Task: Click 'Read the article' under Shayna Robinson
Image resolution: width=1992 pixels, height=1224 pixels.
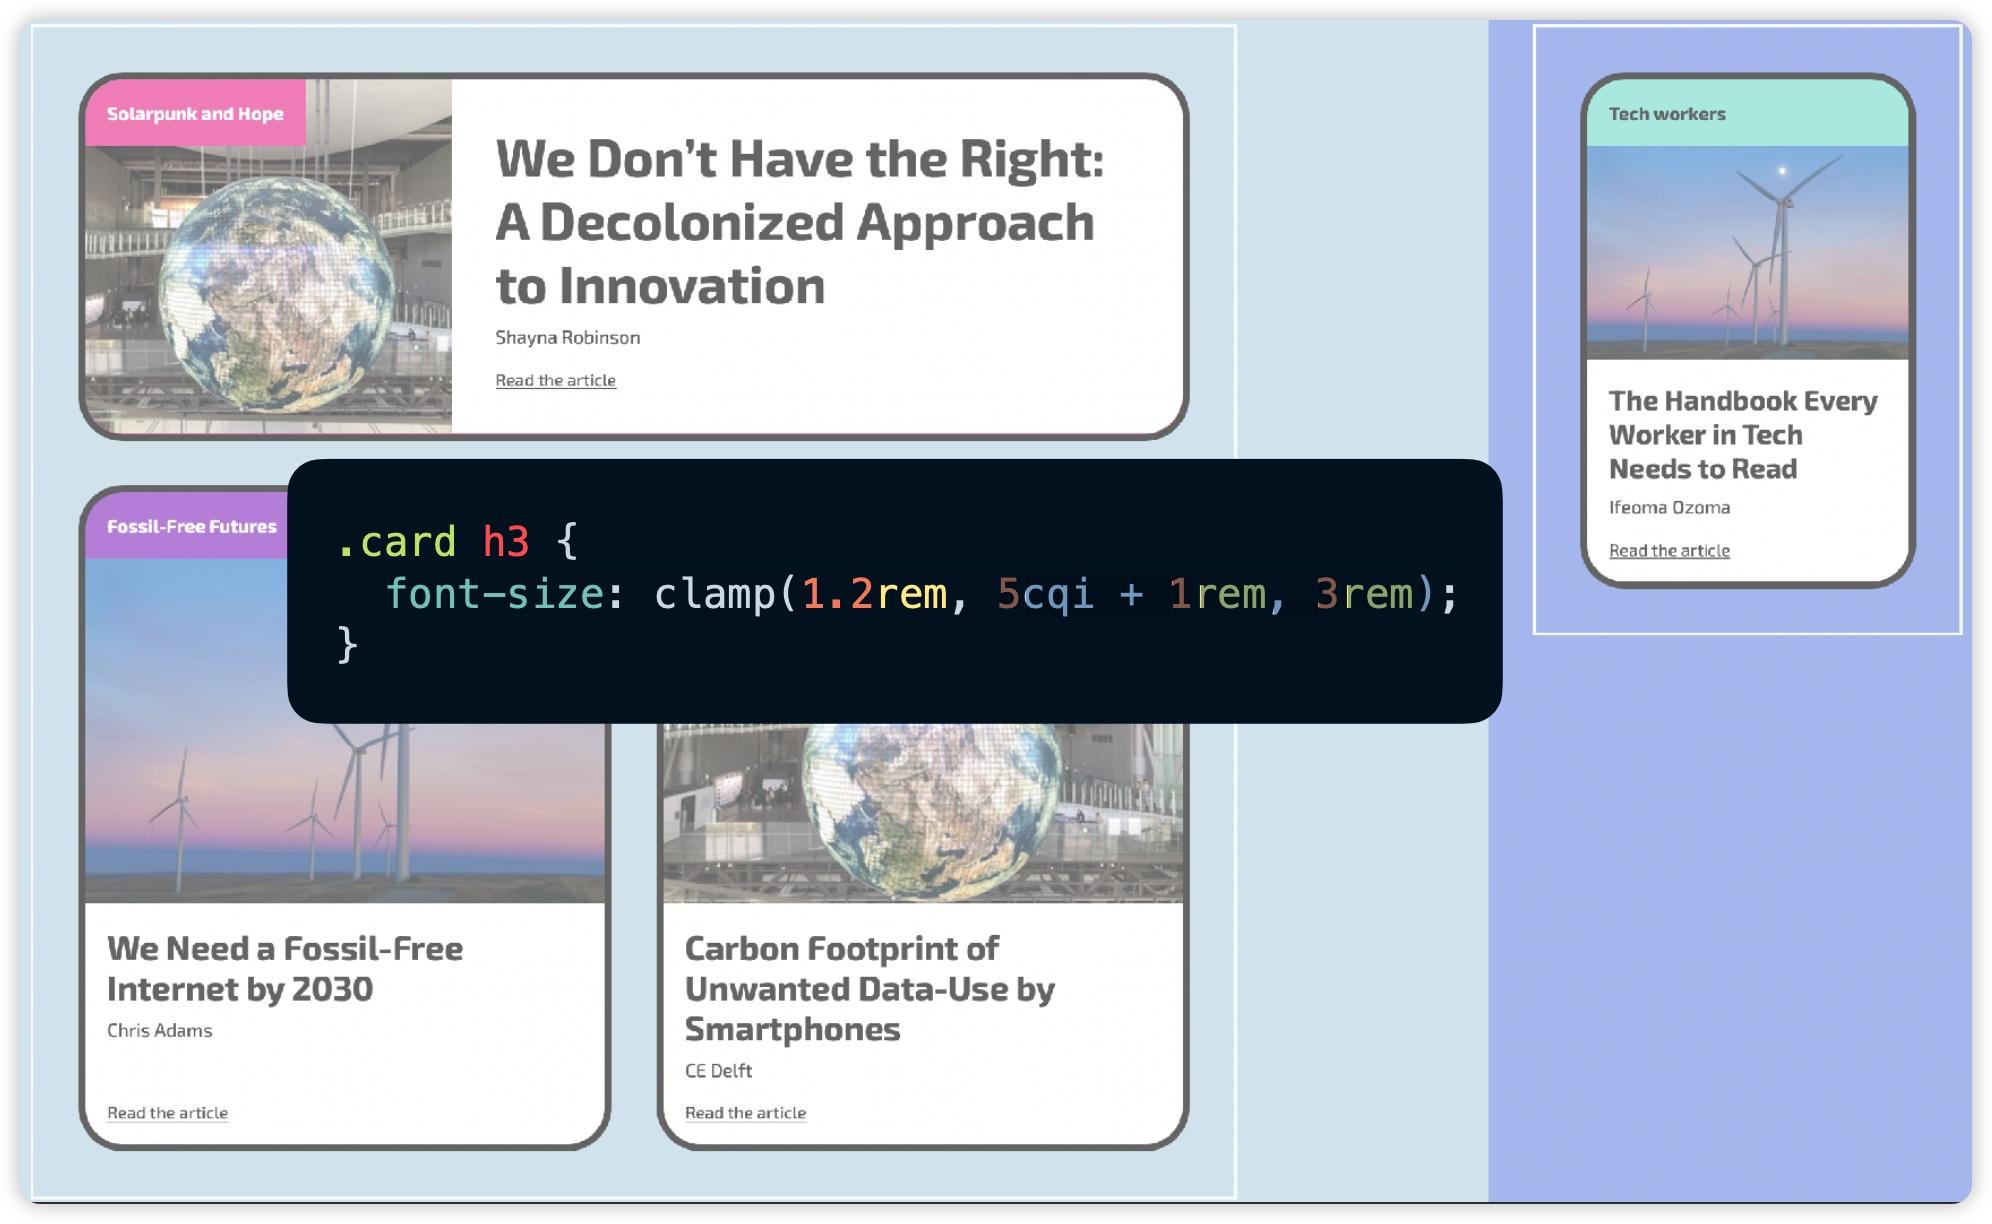Action: [555, 380]
